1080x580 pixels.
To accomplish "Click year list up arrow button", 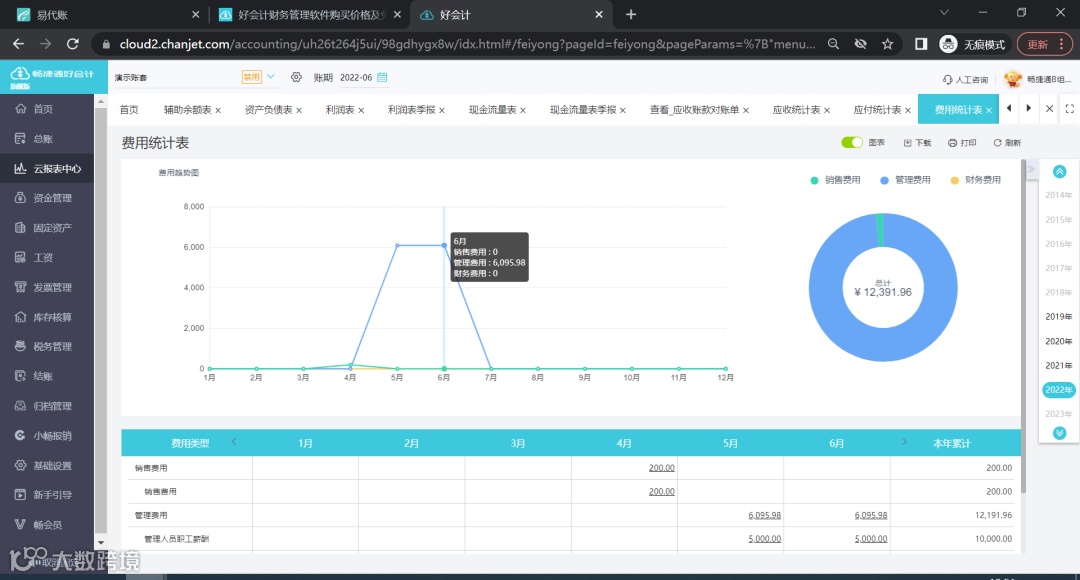I will 1059,172.
